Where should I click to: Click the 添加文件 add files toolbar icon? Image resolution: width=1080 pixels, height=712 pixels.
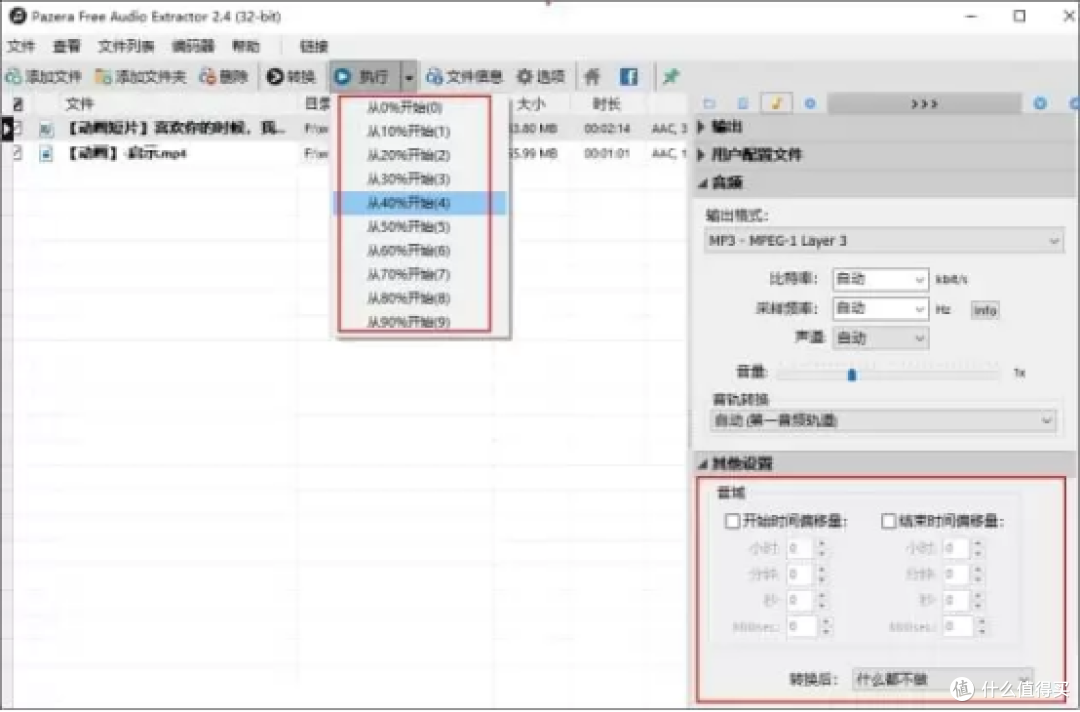click(x=13, y=76)
